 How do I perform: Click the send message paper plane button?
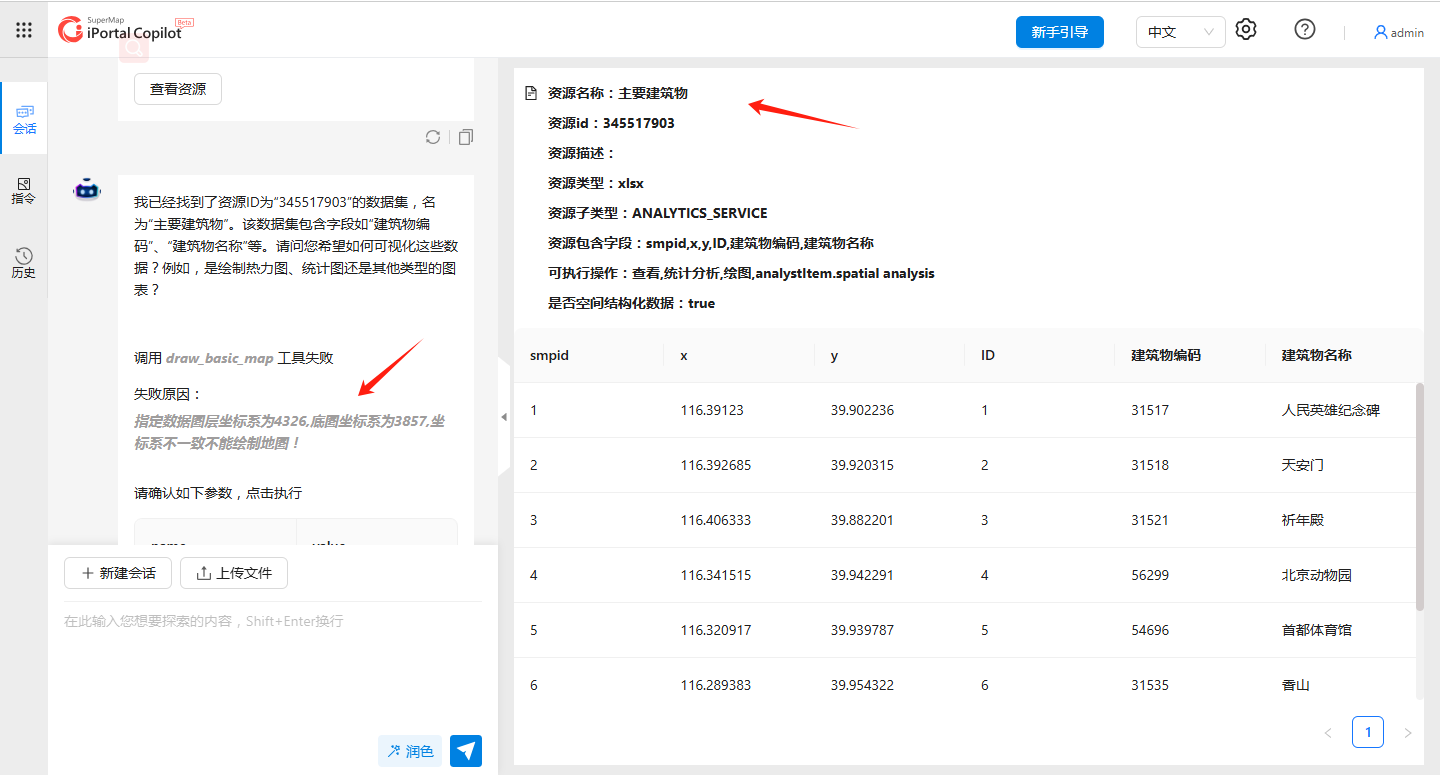pos(466,751)
